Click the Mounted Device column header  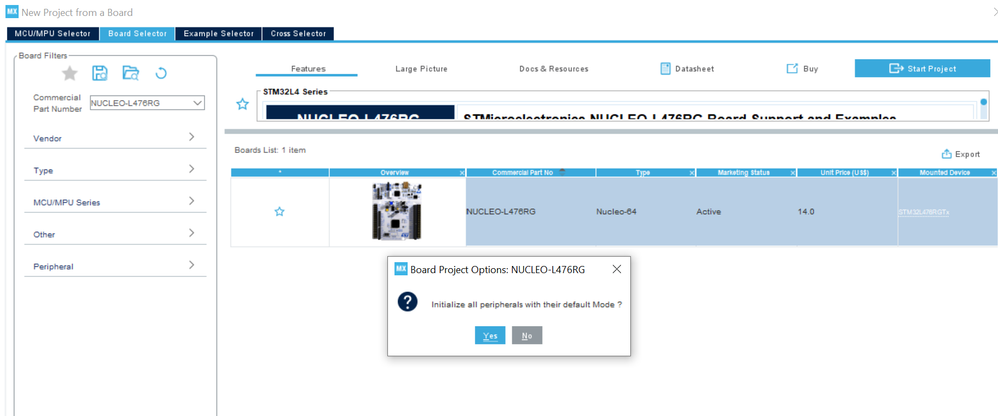[945, 172]
